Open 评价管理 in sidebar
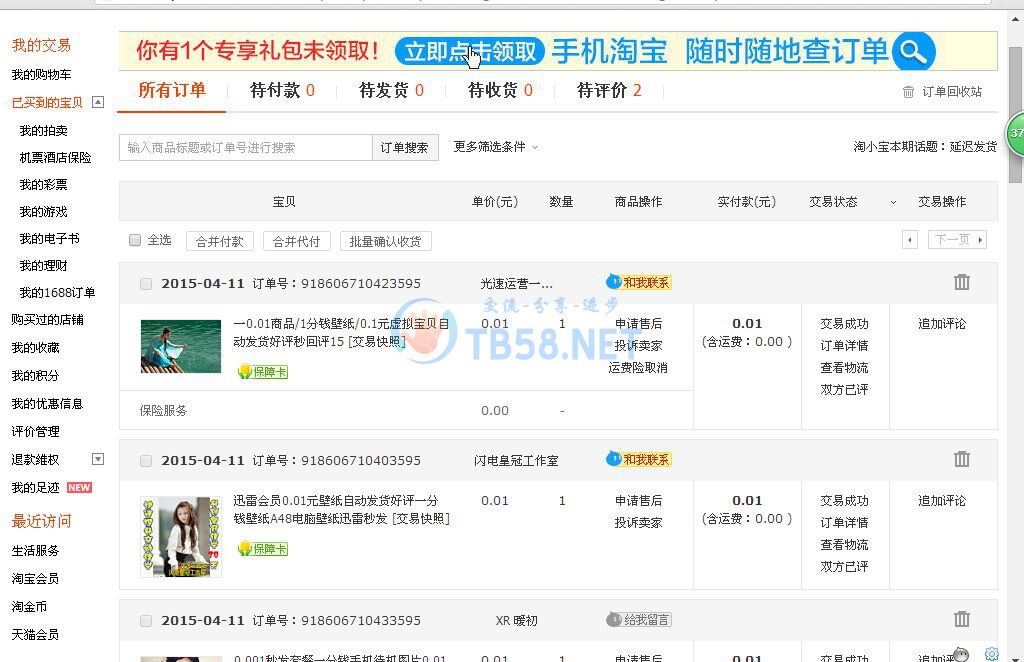The width and height of the screenshot is (1024, 662). pos(35,432)
